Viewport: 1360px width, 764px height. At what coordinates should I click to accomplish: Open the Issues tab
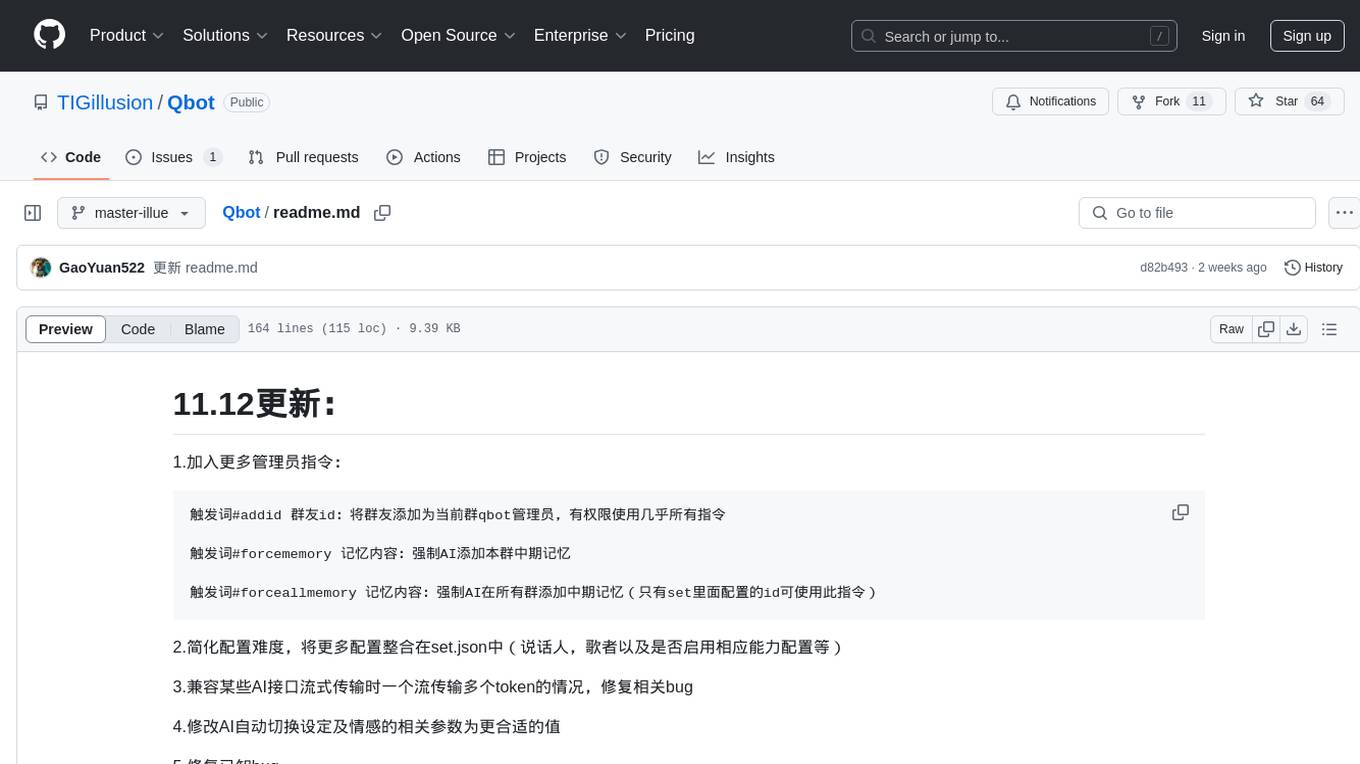point(173,157)
